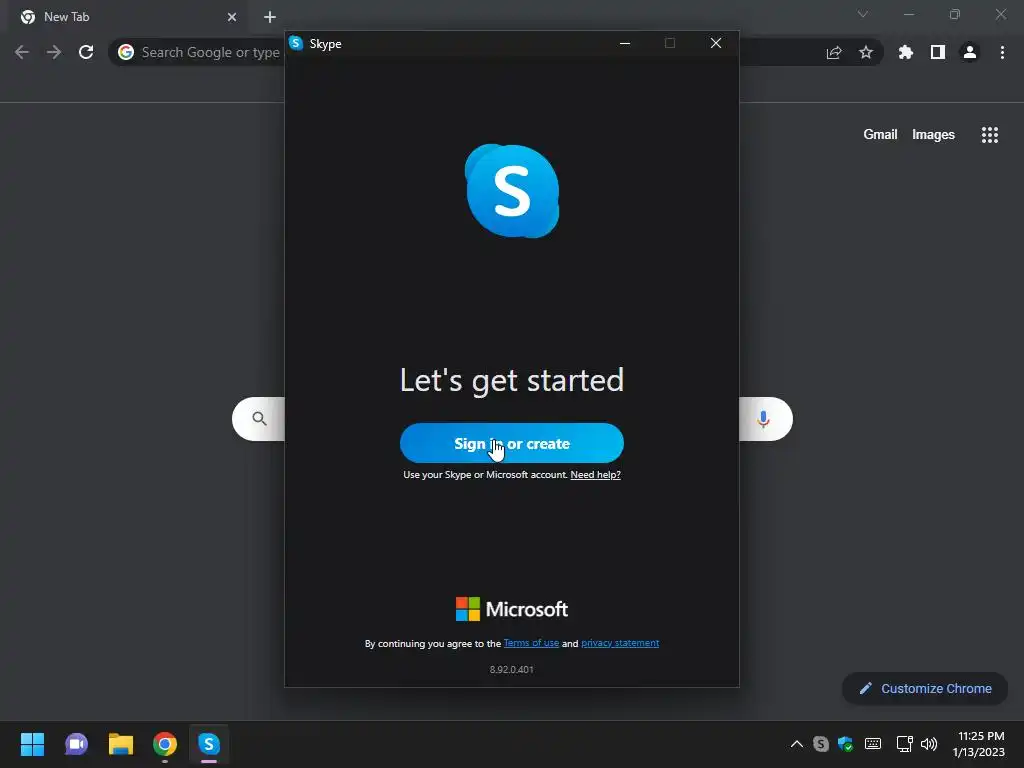Minimize the Skype window
1024x768 pixels.
coord(625,43)
